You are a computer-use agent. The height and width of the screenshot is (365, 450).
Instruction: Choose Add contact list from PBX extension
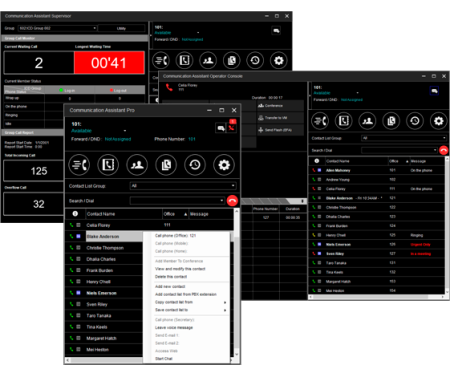tap(186, 294)
